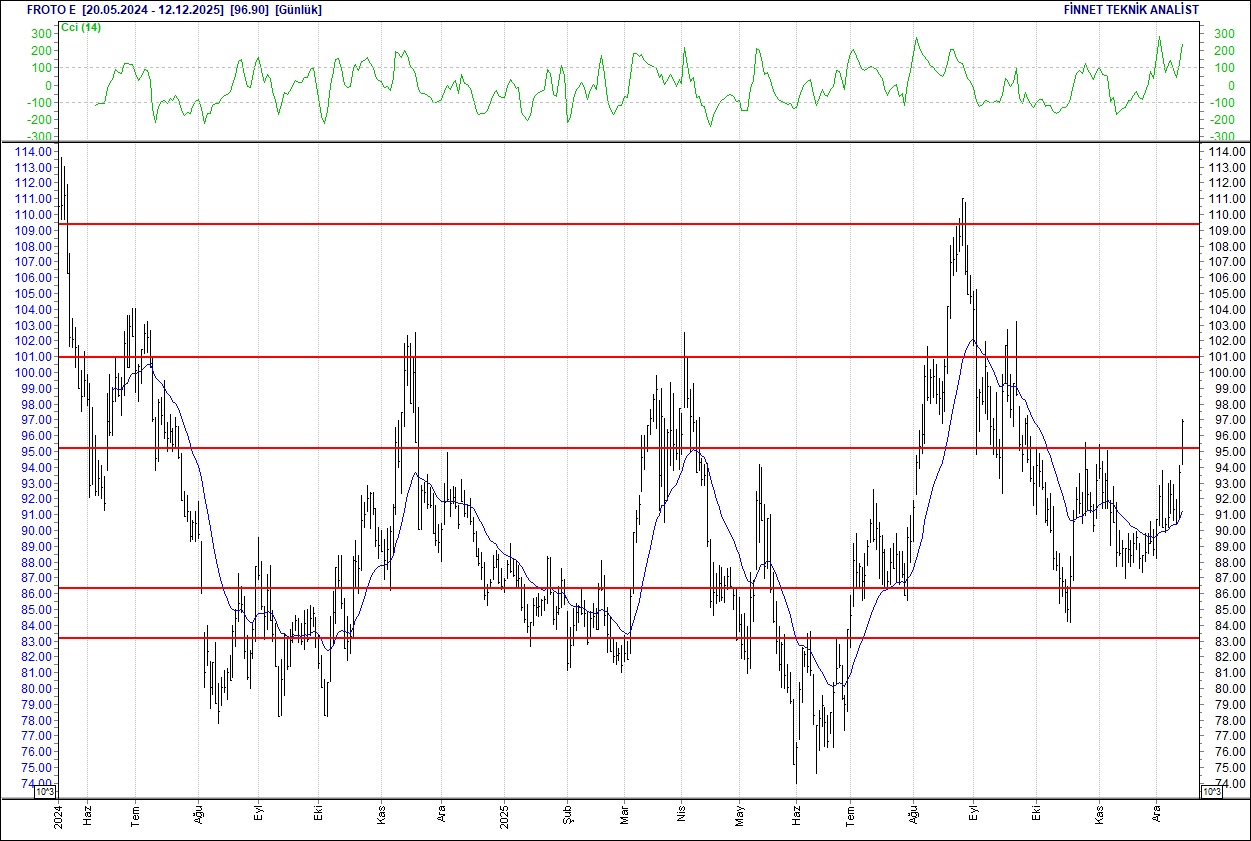Select the 114.00 price label on left axis
Image resolution: width=1251 pixels, height=841 pixels.
35,151
